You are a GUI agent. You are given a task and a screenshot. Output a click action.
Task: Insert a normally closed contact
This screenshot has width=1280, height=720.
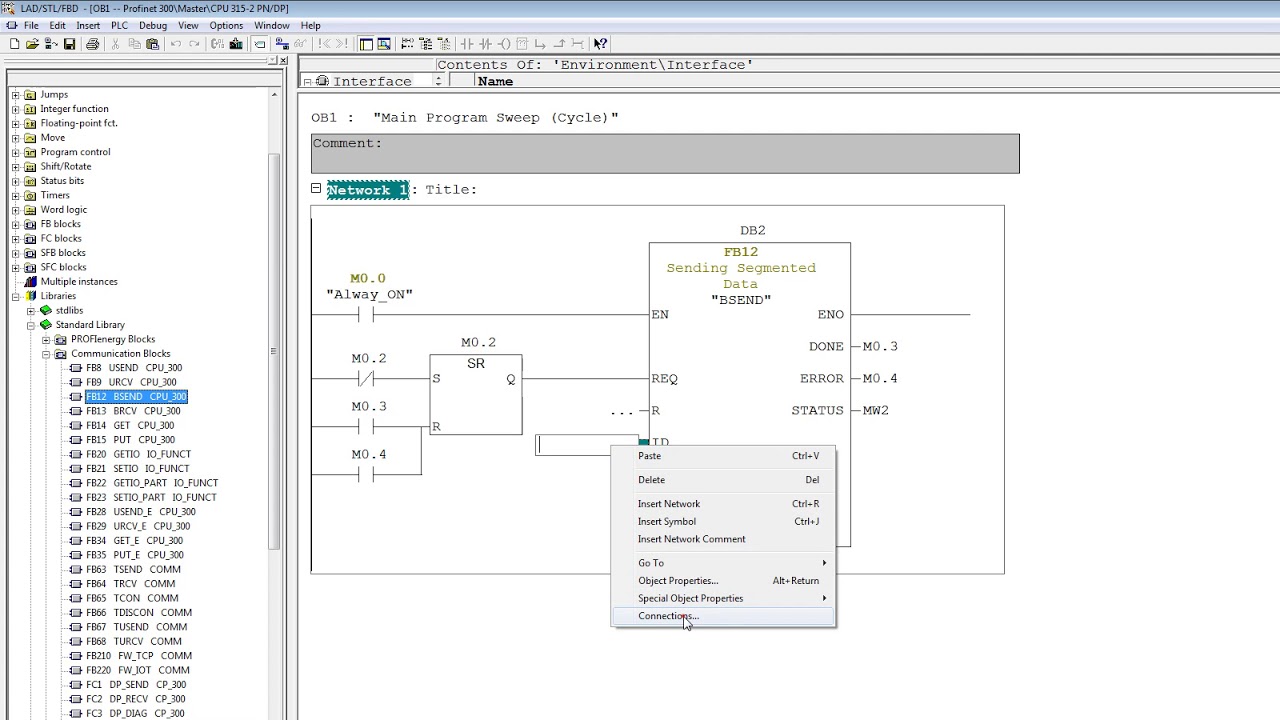pyautogui.click(x=485, y=44)
